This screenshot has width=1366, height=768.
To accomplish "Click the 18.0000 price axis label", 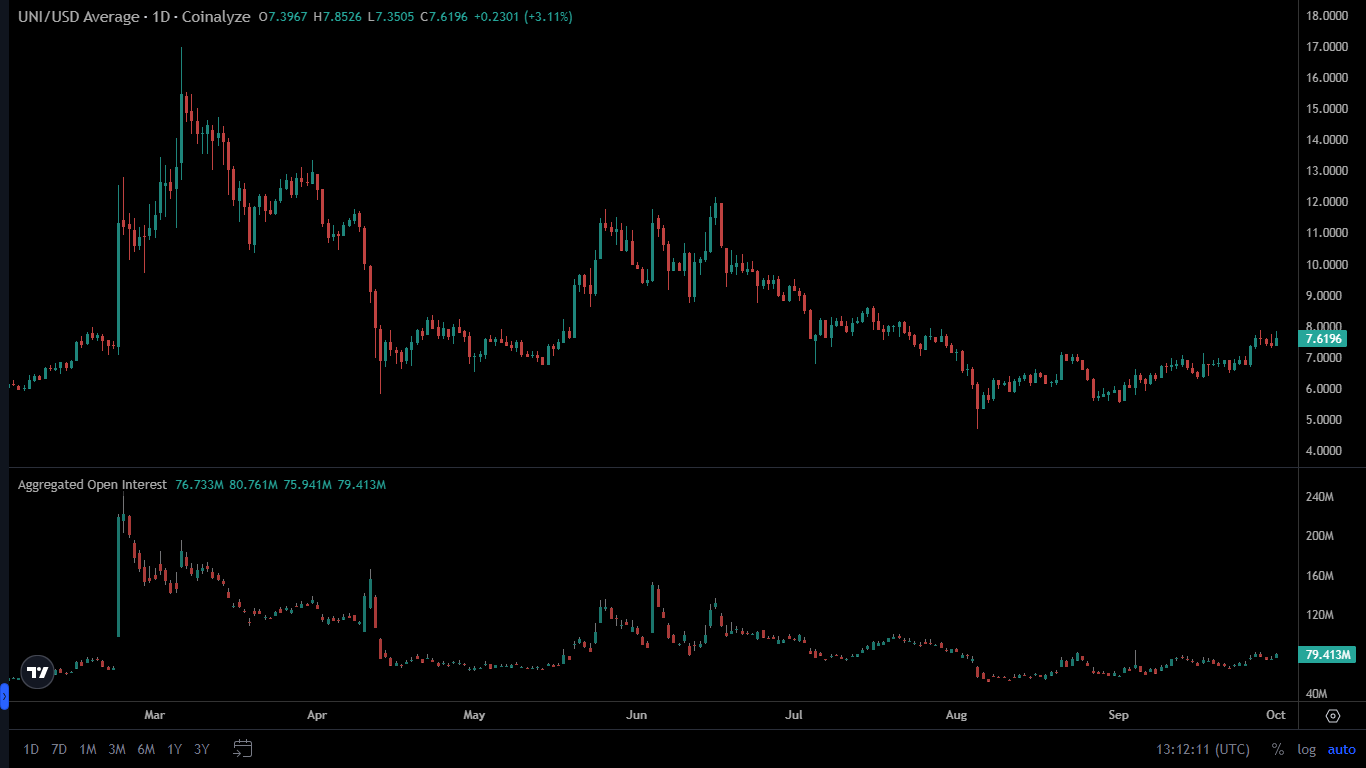I will (1328, 16).
